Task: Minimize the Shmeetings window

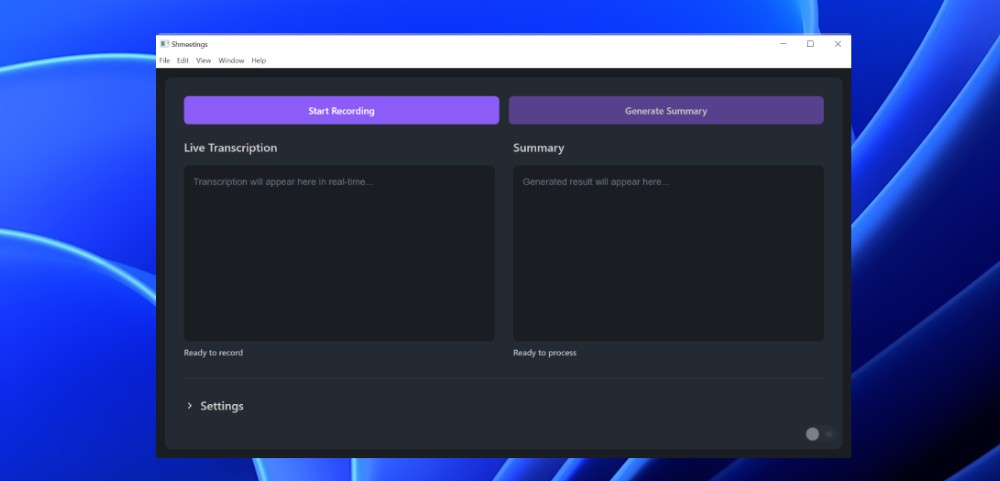Action: pos(782,44)
